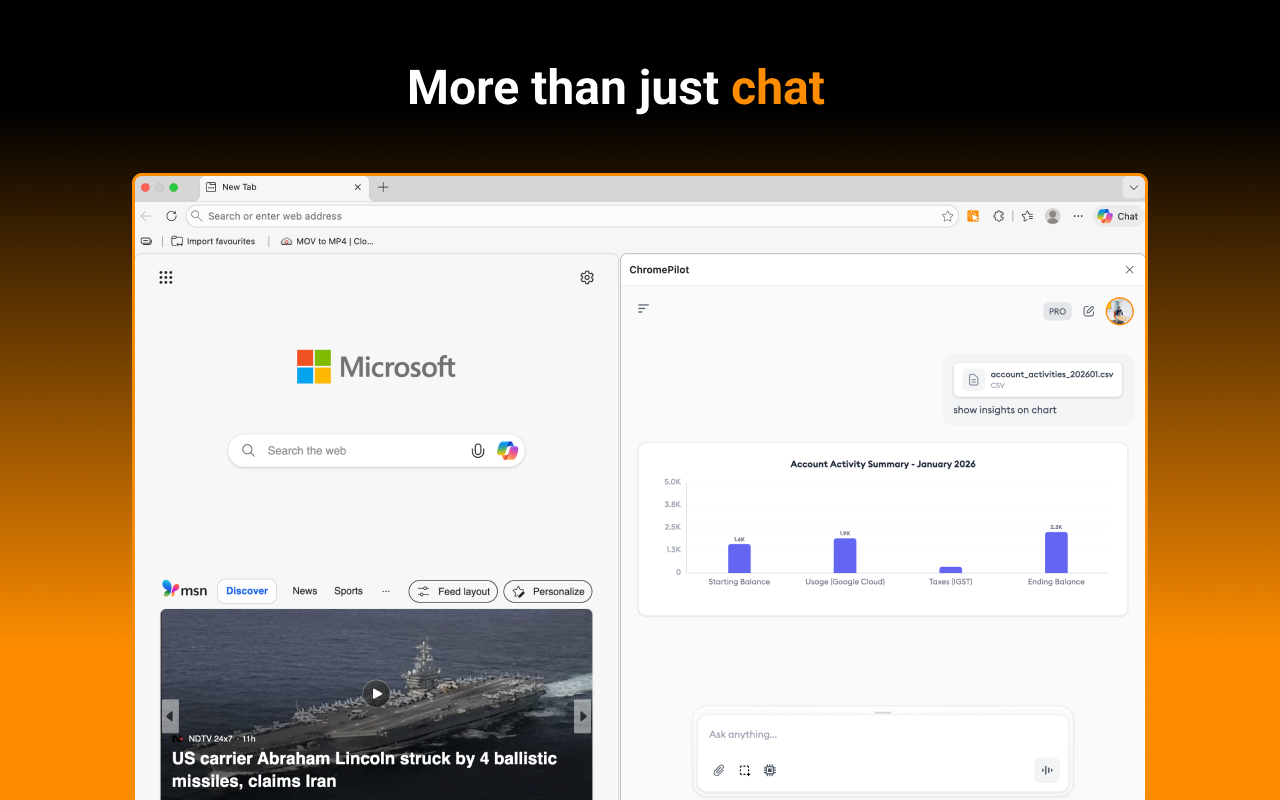
Task: Open the orange ChromePilot extension icon
Action: click(x=973, y=215)
